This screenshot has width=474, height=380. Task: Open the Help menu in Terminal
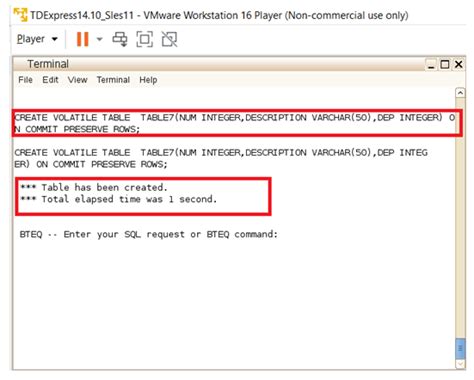(148, 80)
